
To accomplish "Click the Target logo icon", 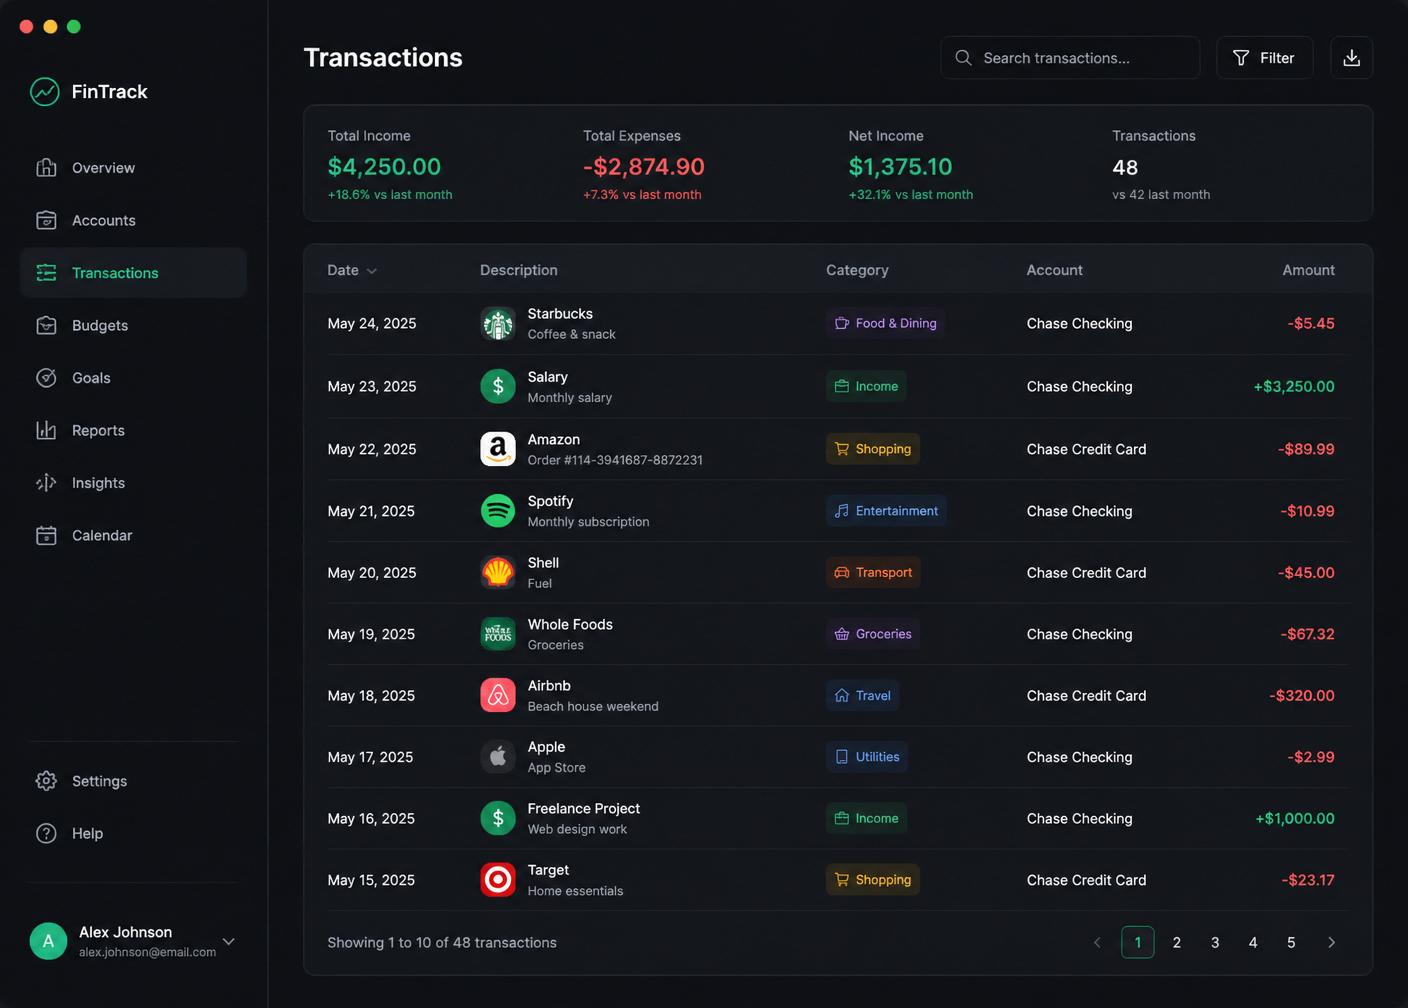I will [x=498, y=880].
